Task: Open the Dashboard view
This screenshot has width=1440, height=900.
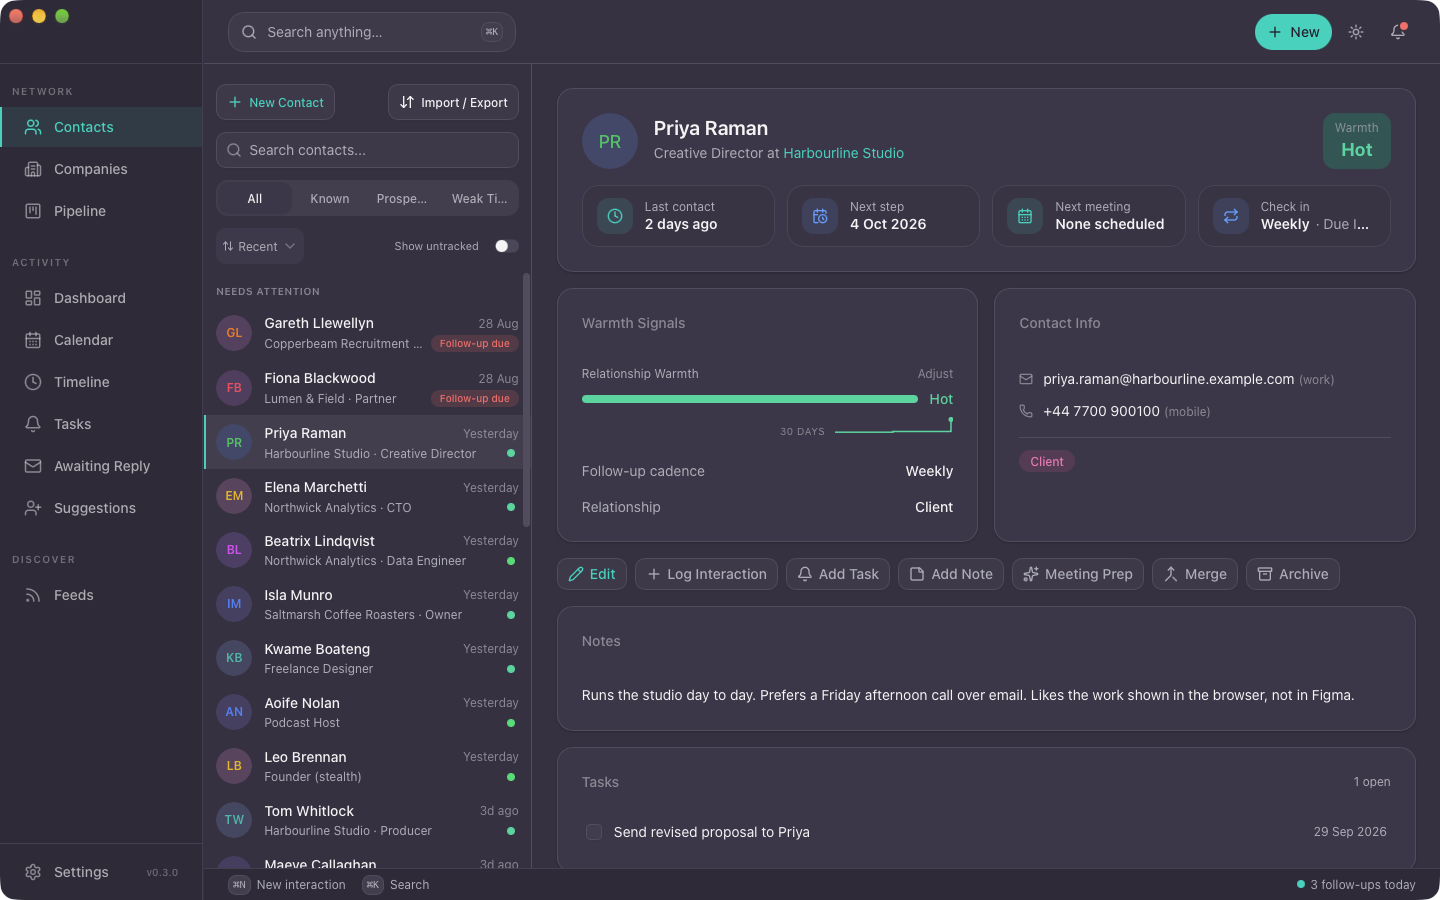Action: coord(101,298)
